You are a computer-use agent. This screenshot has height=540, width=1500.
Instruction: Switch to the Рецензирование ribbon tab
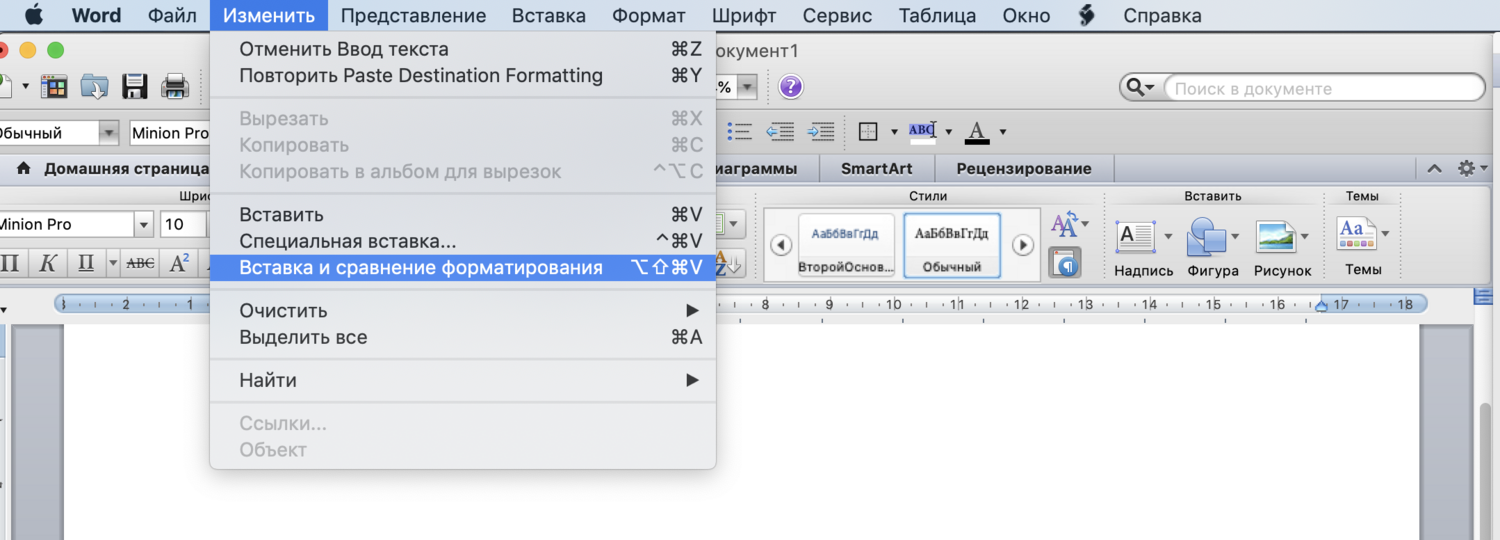1023,168
